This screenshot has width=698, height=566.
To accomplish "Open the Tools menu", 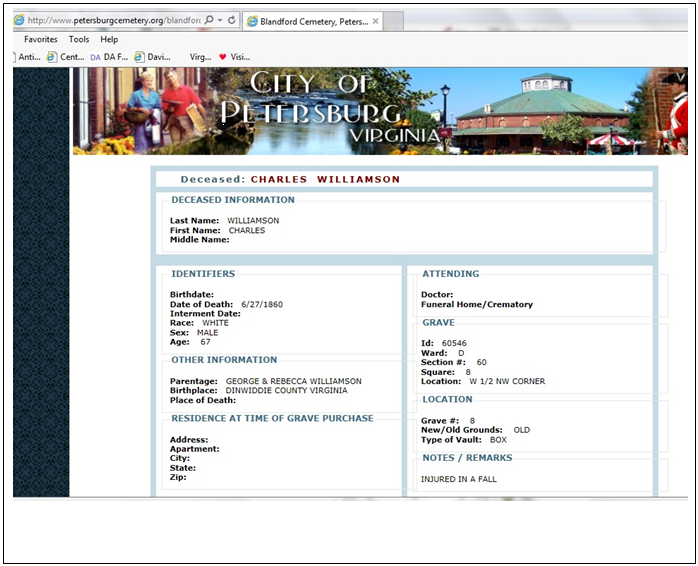I will click(x=78, y=40).
